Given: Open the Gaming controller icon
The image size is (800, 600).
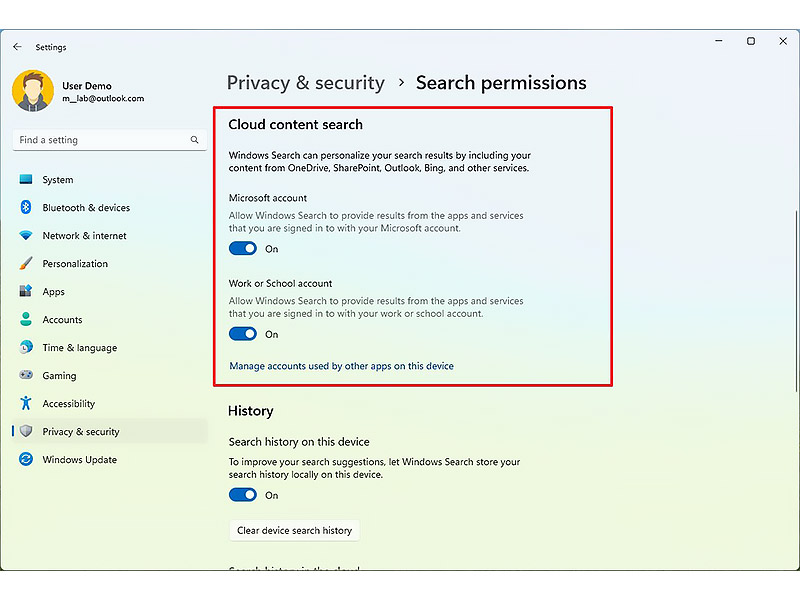Looking at the screenshot, I should click(26, 376).
